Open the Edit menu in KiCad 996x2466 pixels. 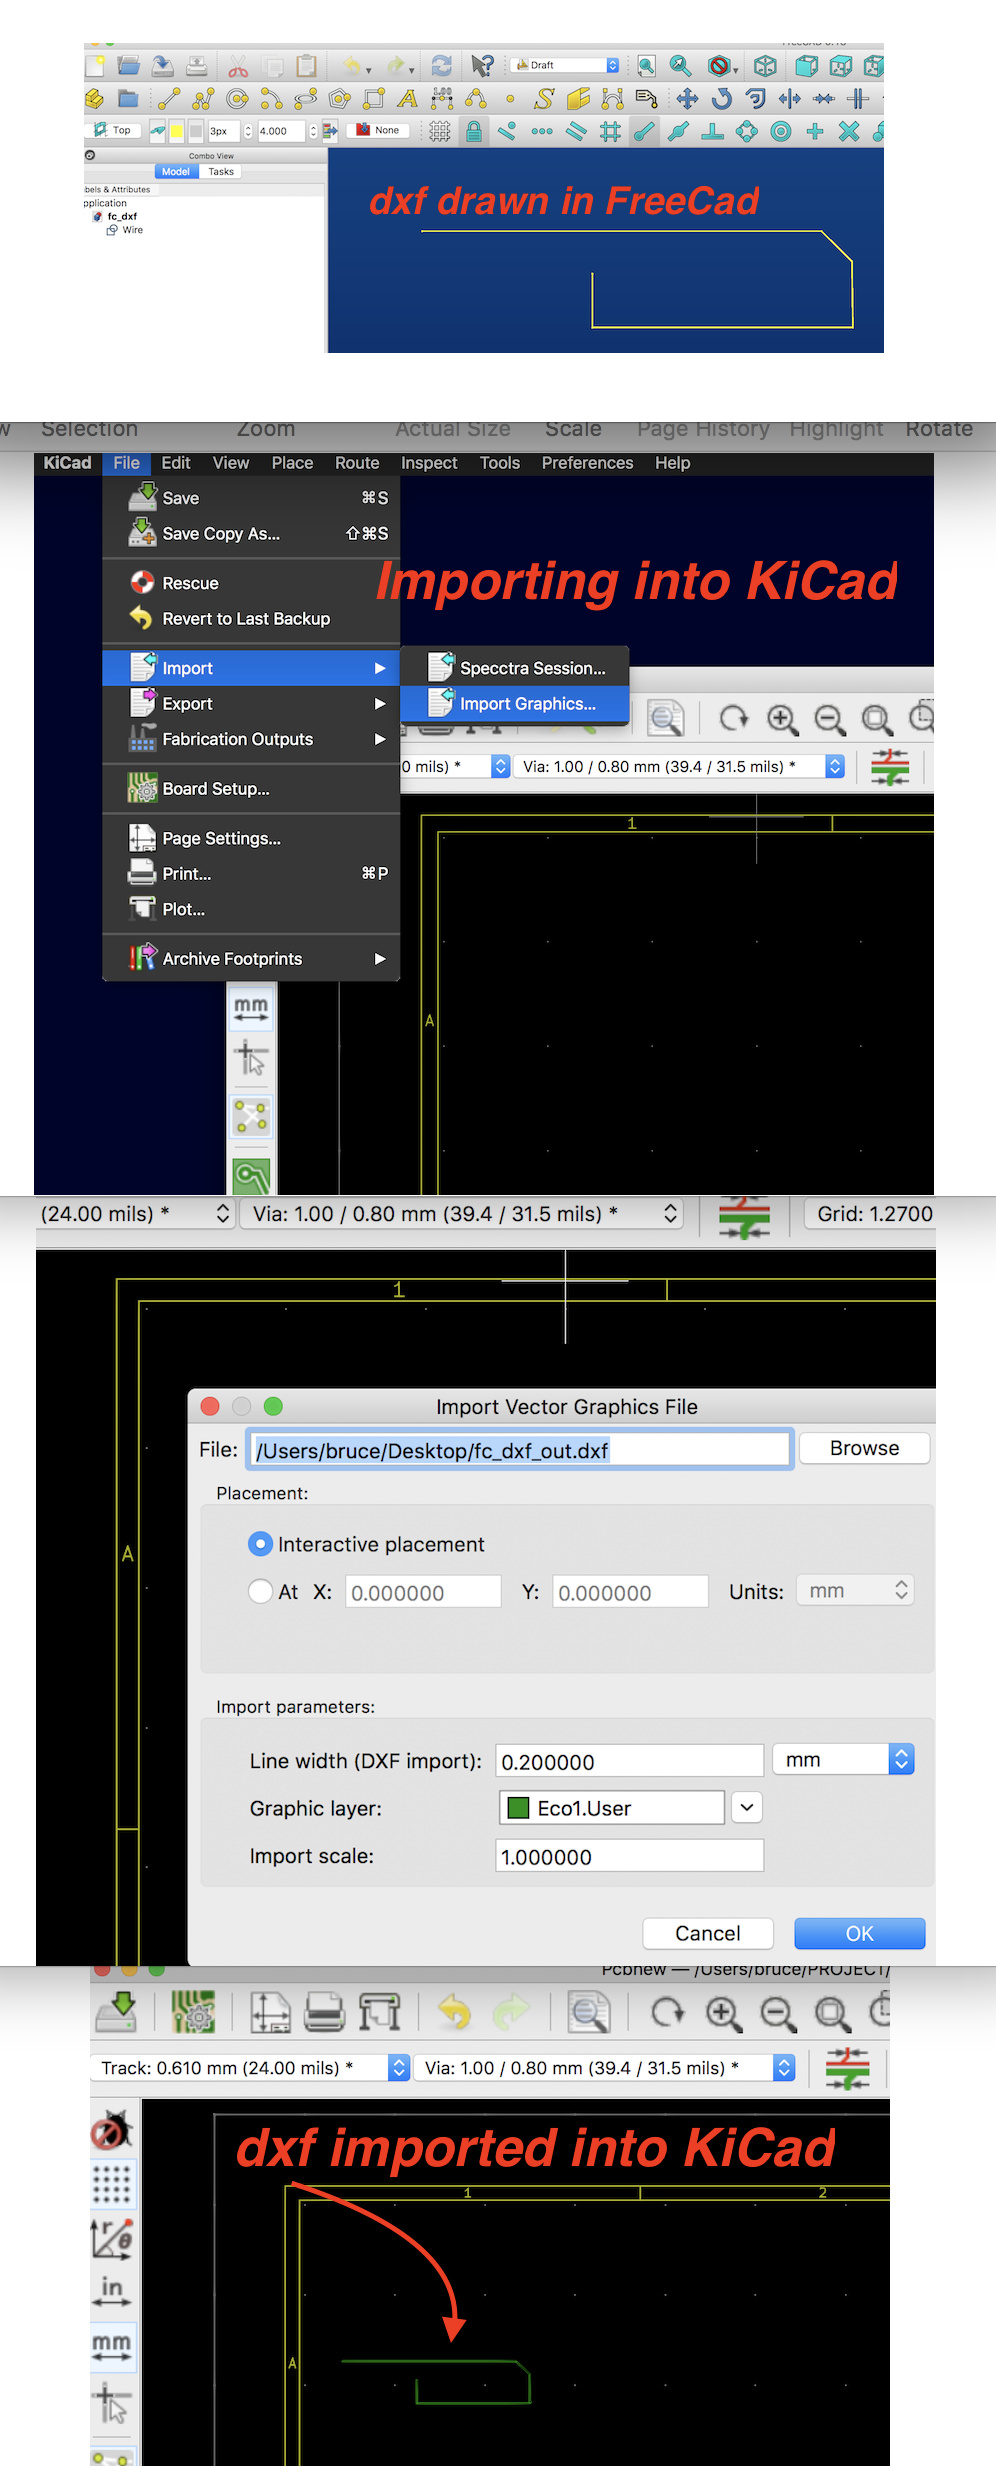[x=176, y=463]
